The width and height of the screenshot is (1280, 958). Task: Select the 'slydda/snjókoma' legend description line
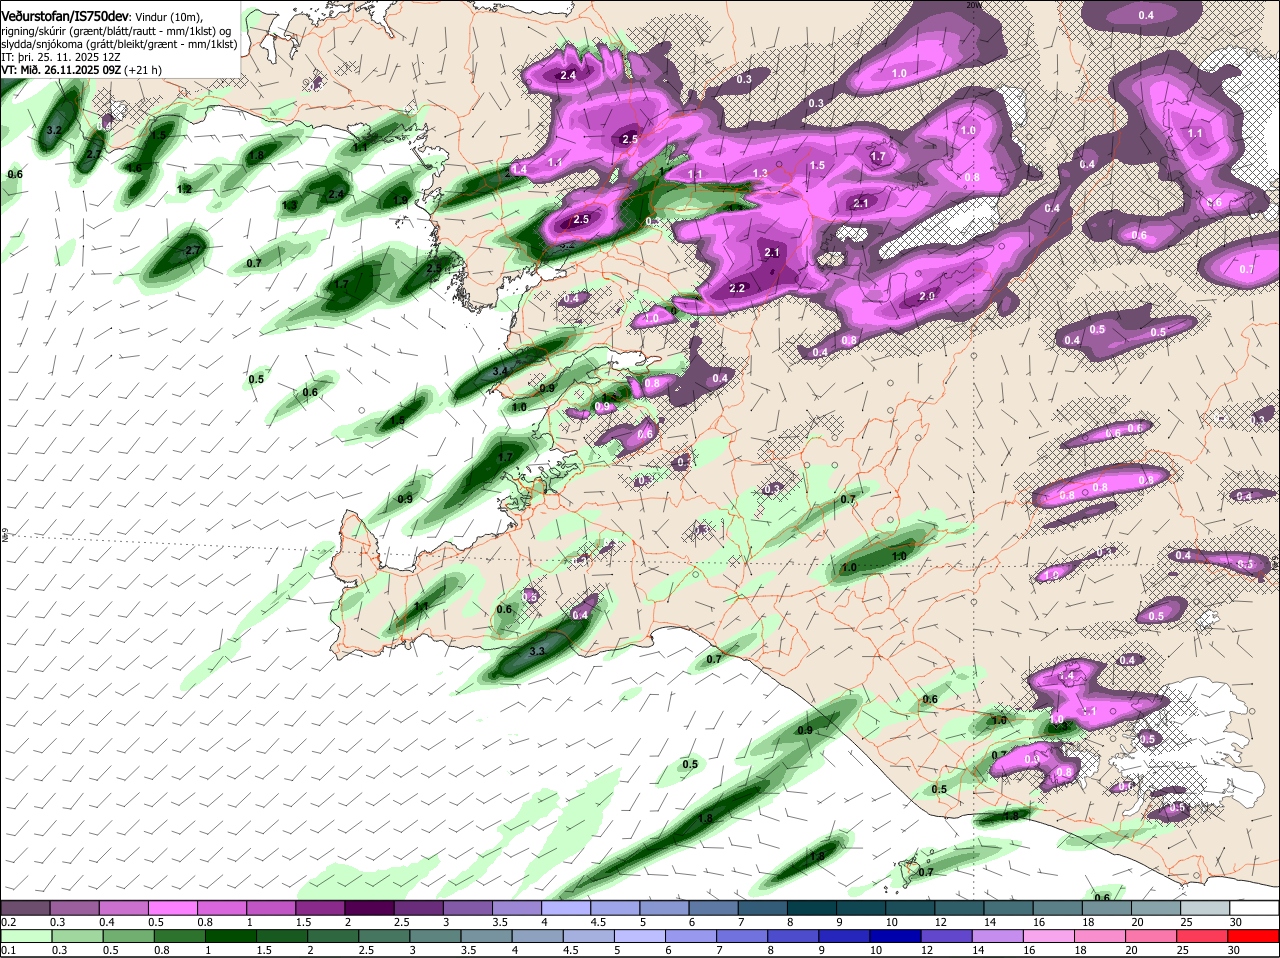point(119,44)
